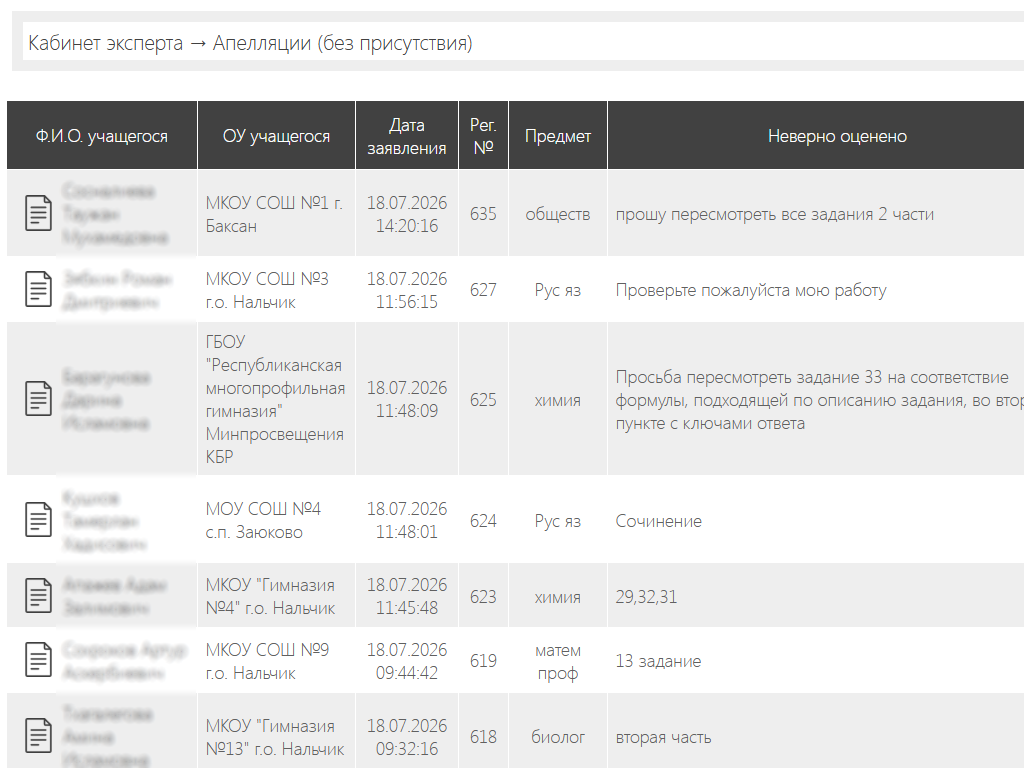Click the date '18.07.2026 09:44:42'
Screen dimensions: 1024x768
[407, 661]
